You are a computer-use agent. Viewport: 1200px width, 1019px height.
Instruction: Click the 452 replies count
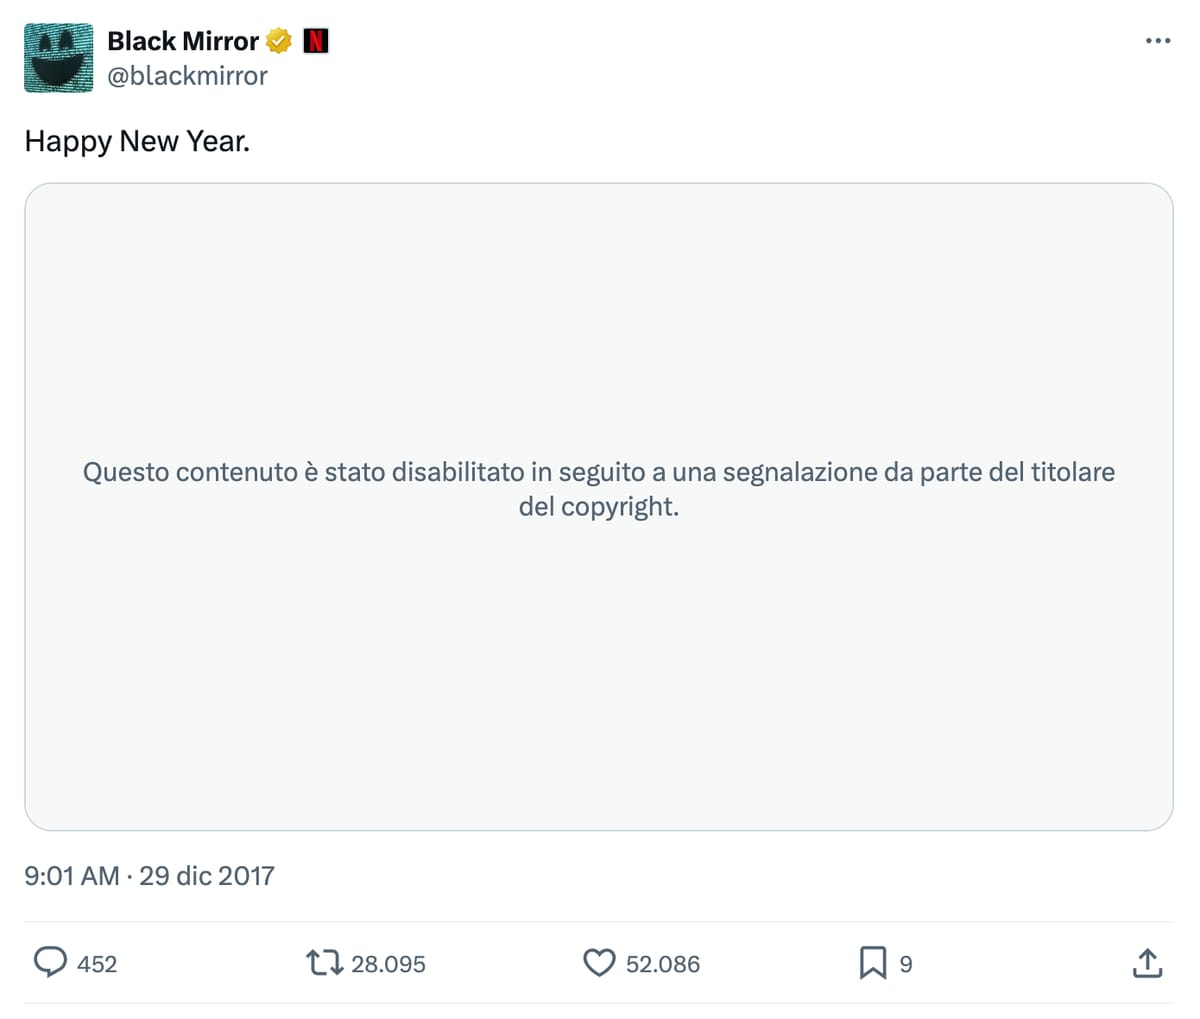click(x=97, y=964)
